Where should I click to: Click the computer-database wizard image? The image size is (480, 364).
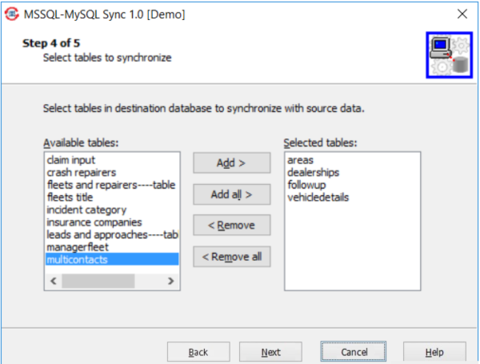tap(449, 55)
